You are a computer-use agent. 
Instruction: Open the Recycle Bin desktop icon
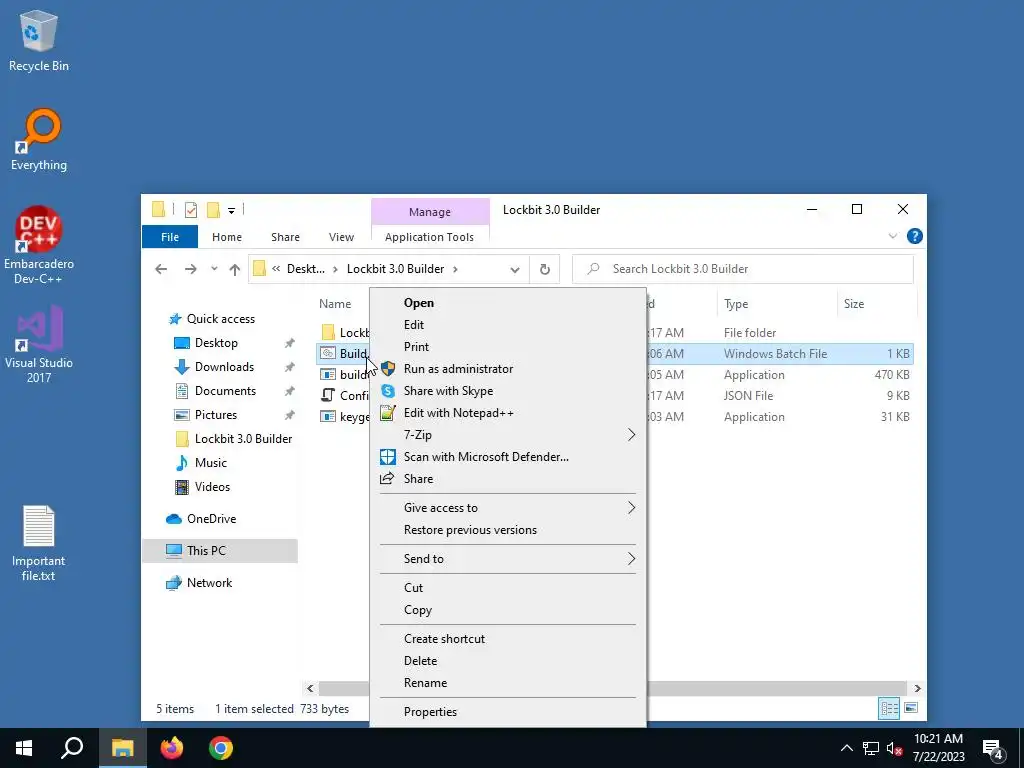(x=39, y=40)
